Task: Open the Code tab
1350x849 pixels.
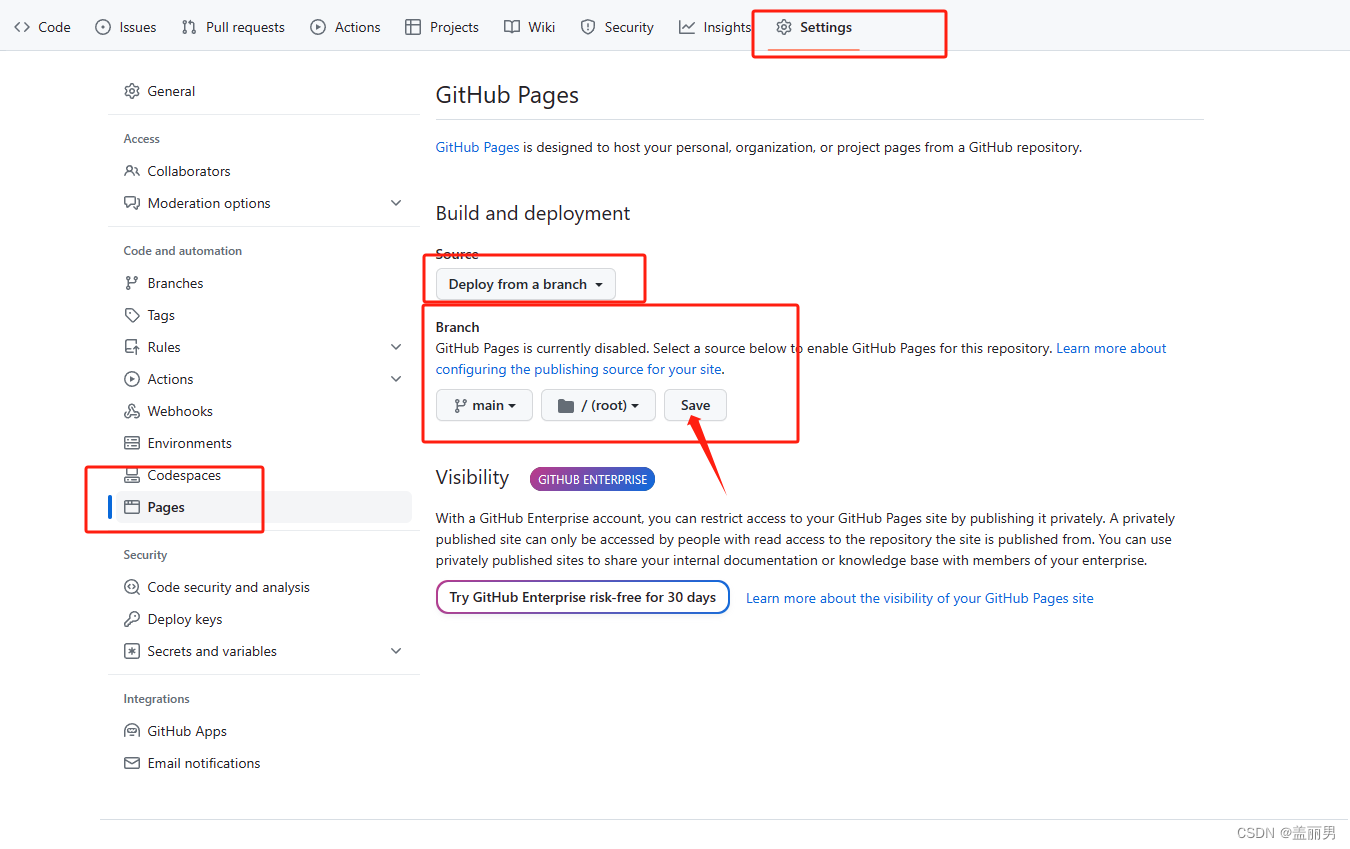Action: 42,27
